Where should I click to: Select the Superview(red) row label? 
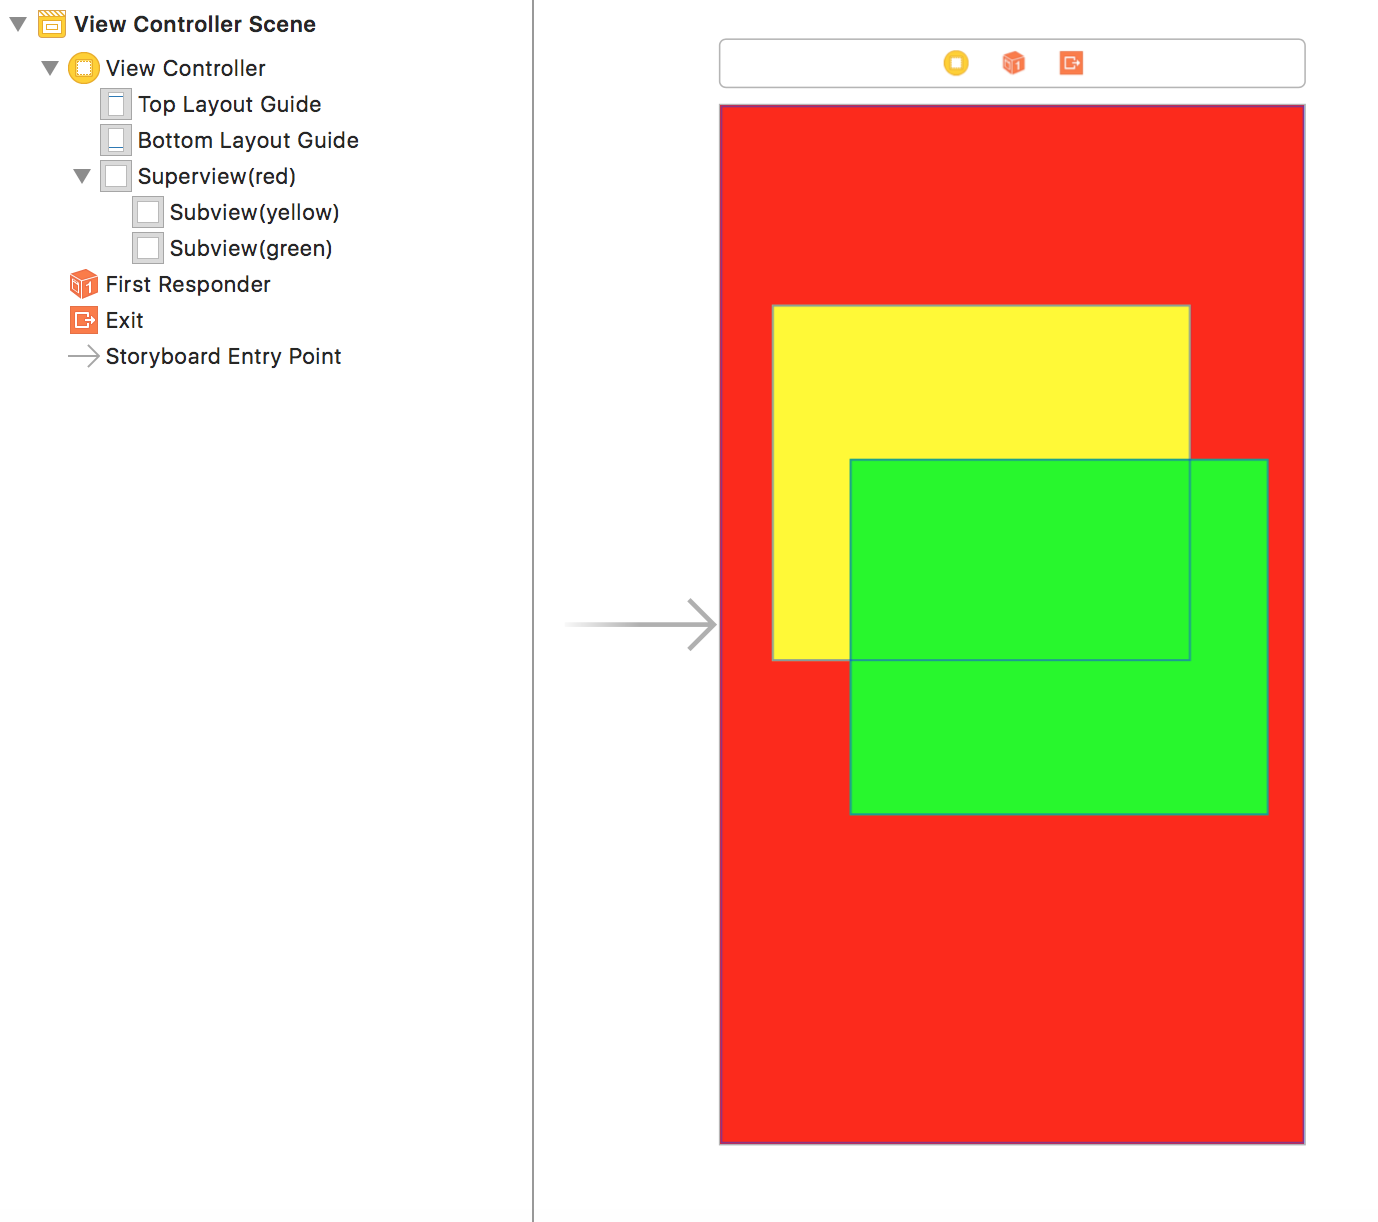(x=217, y=176)
